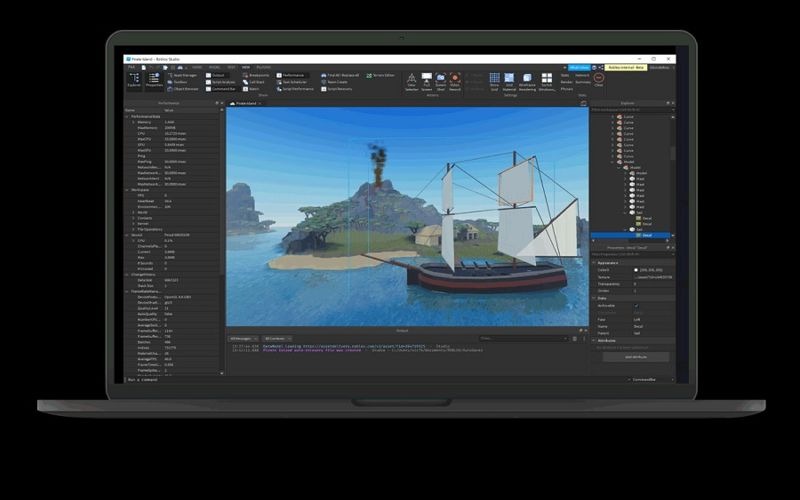Open the All Contexts dropdown in Output

point(277,338)
